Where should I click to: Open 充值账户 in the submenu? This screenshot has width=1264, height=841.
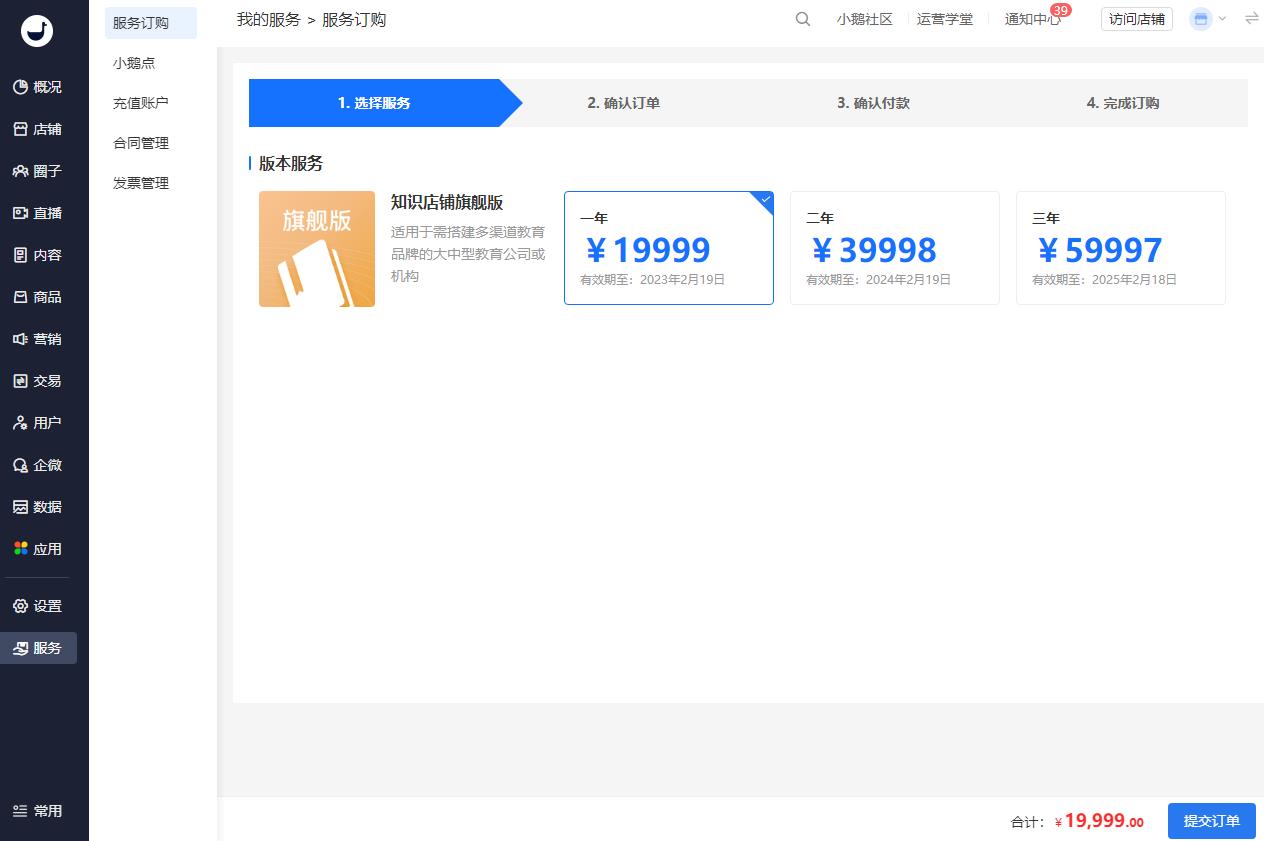click(x=141, y=103)
